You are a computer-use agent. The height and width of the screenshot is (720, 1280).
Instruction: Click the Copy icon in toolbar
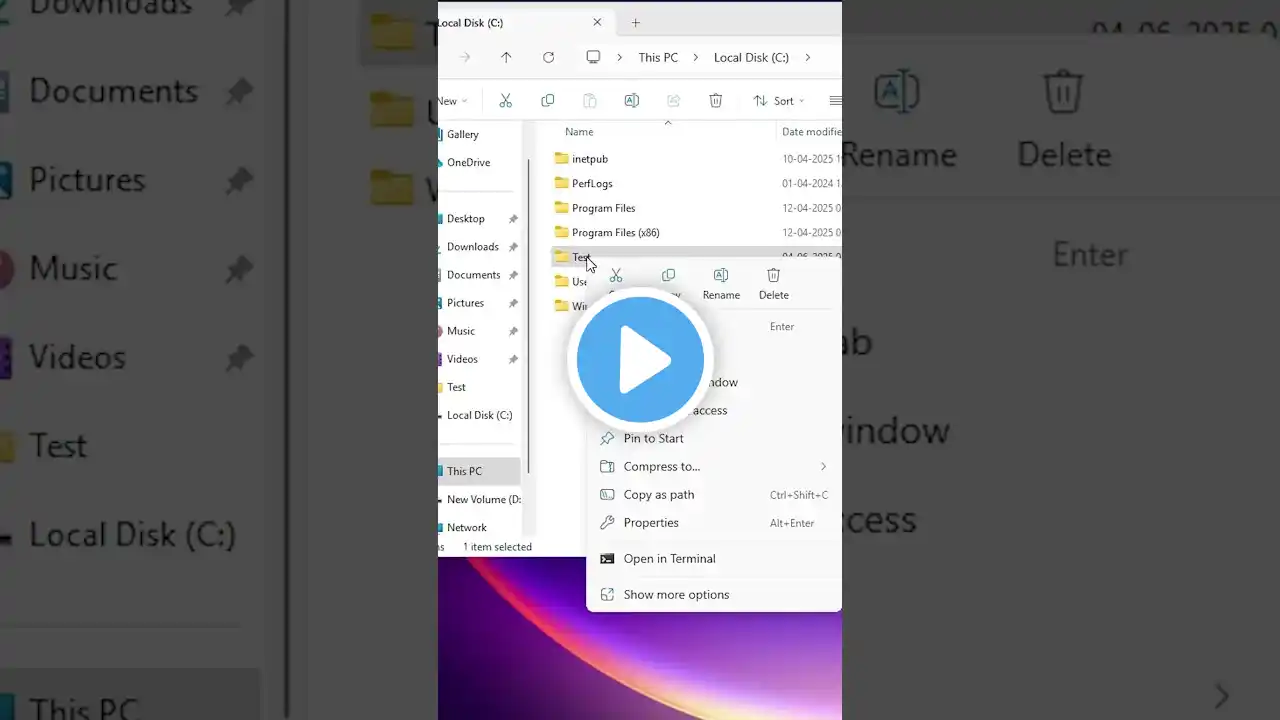tap(547, 101)
